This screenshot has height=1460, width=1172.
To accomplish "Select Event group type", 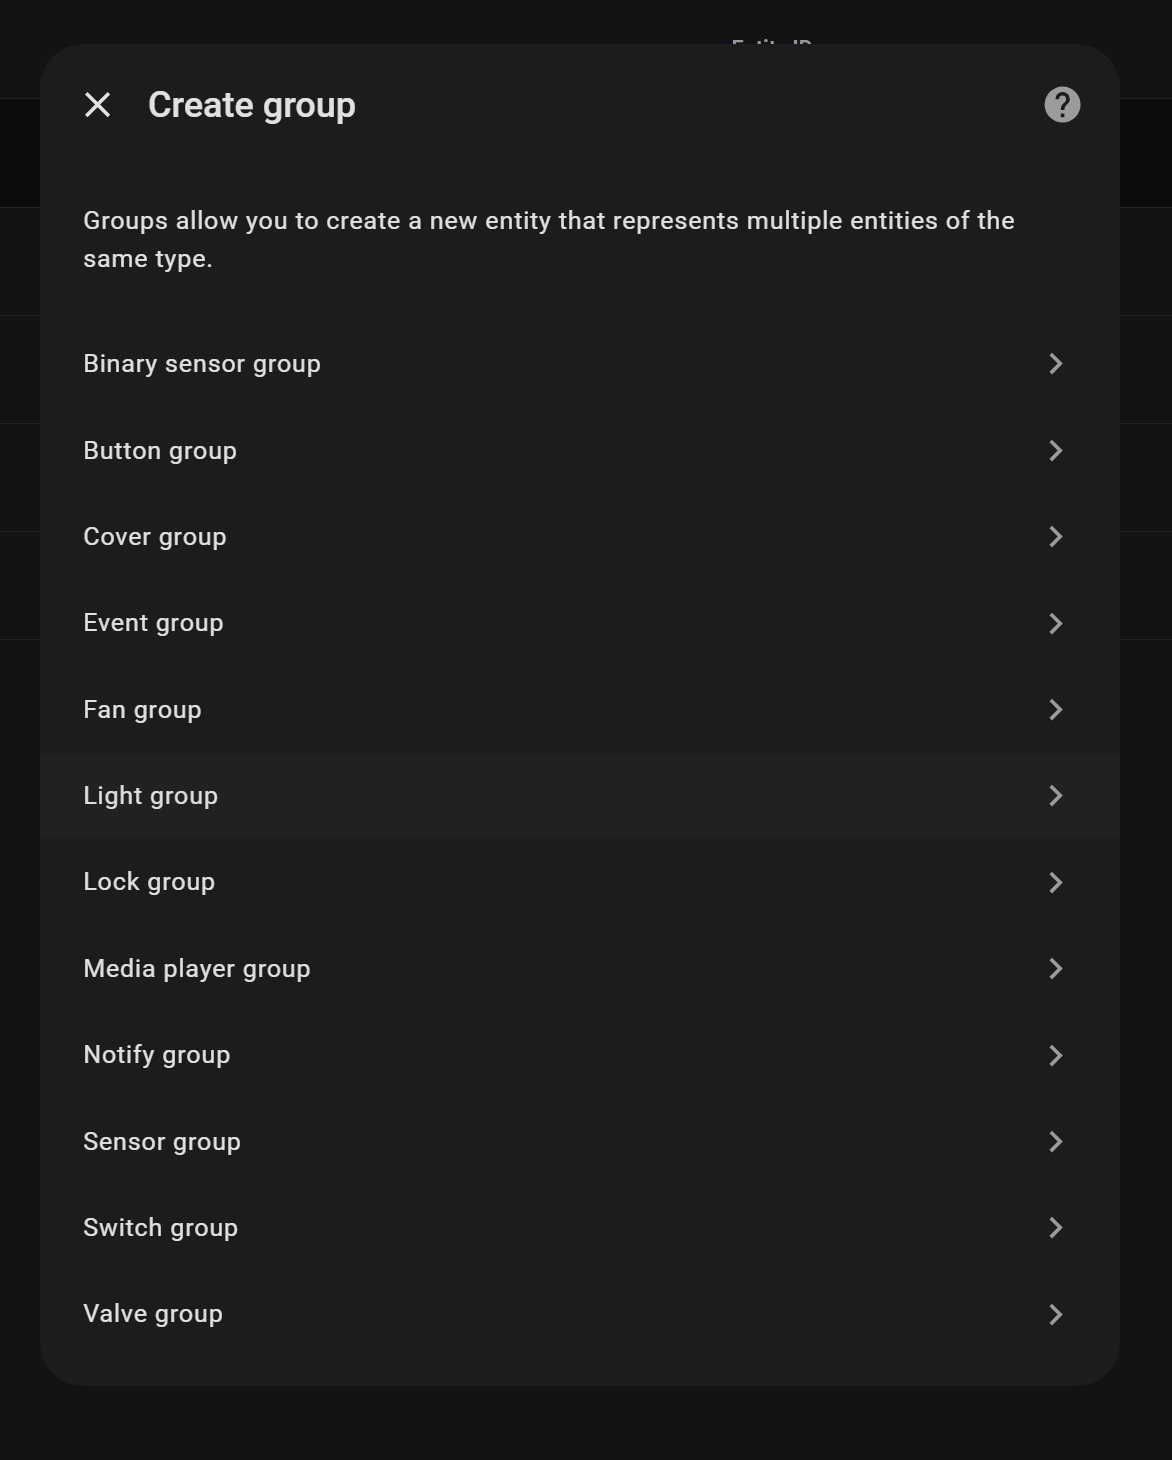I will 153,623.
